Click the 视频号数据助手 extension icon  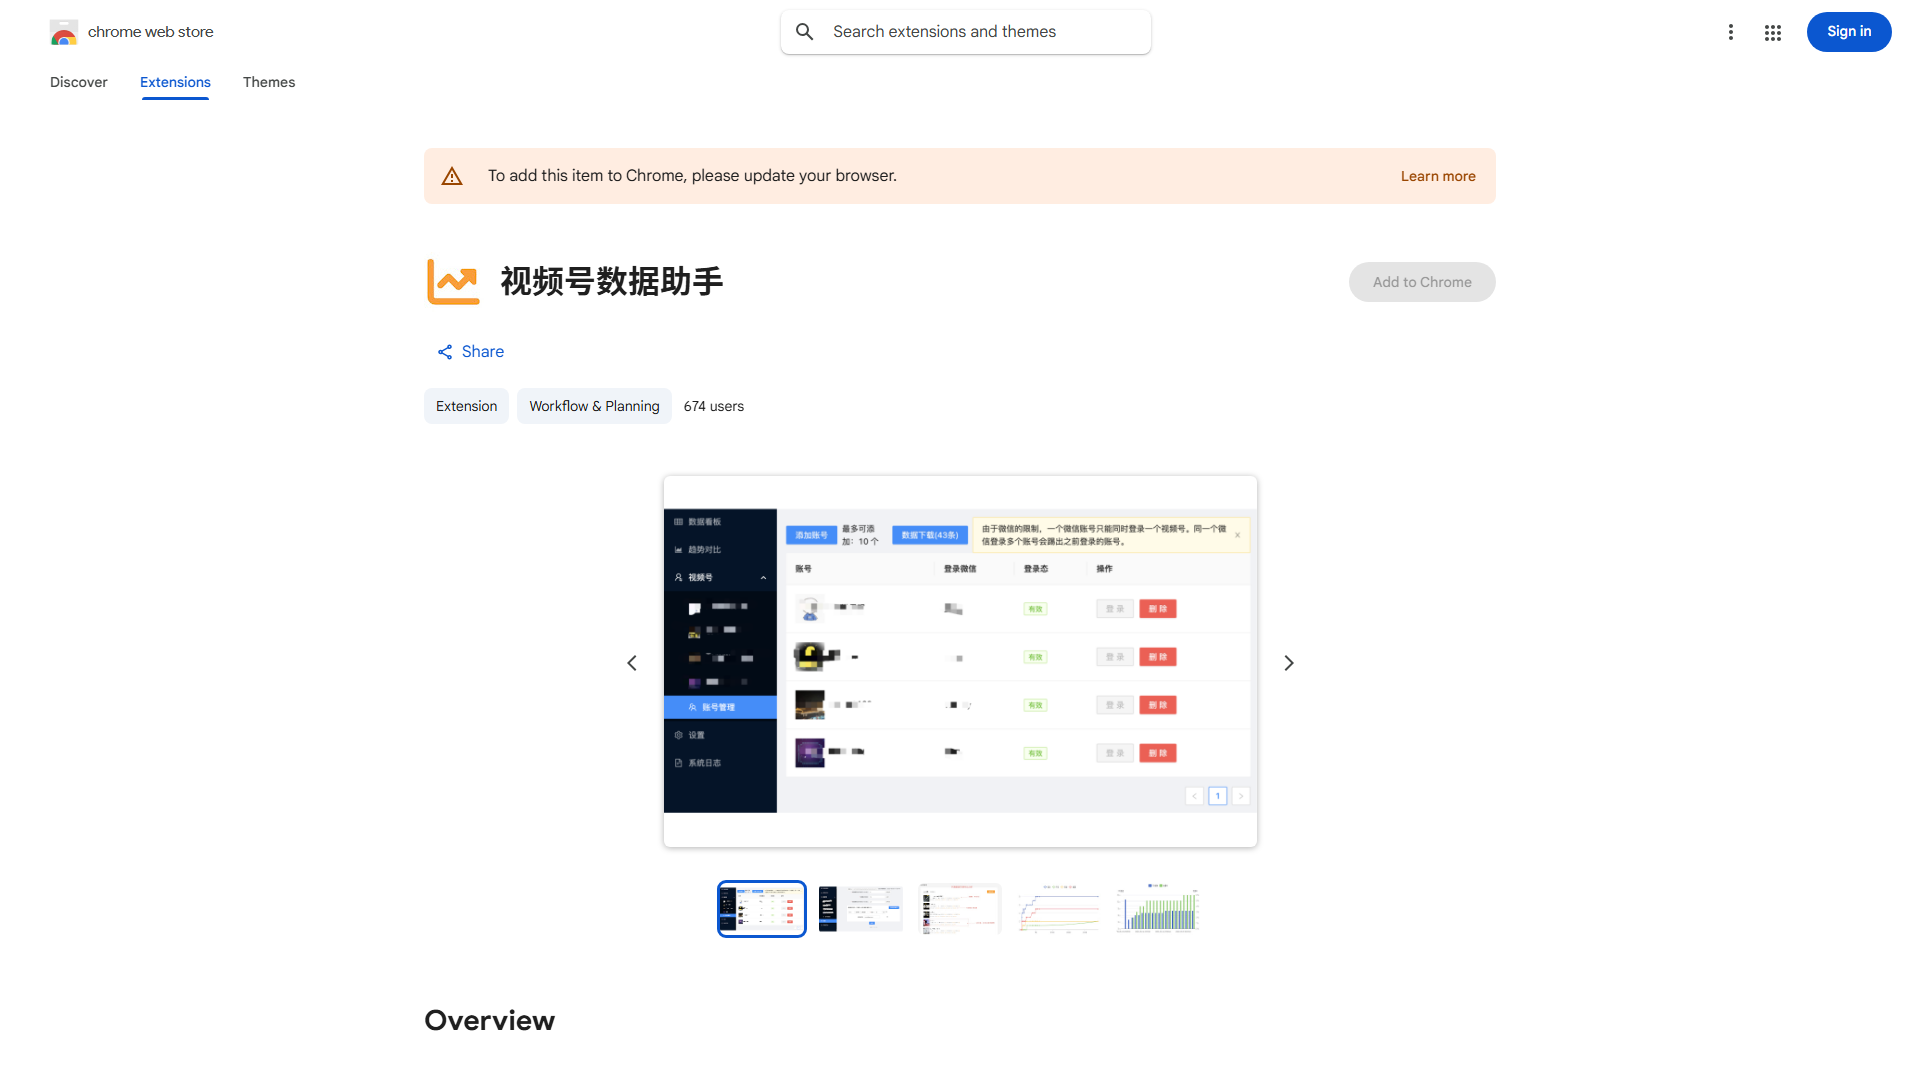[x=453, y=281]
